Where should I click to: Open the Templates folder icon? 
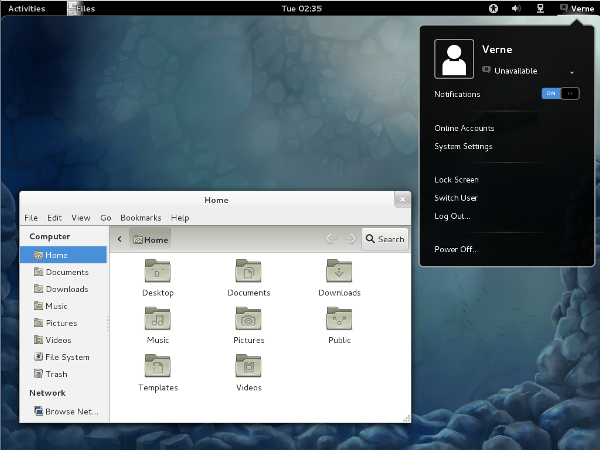click(x=158, y=366)
